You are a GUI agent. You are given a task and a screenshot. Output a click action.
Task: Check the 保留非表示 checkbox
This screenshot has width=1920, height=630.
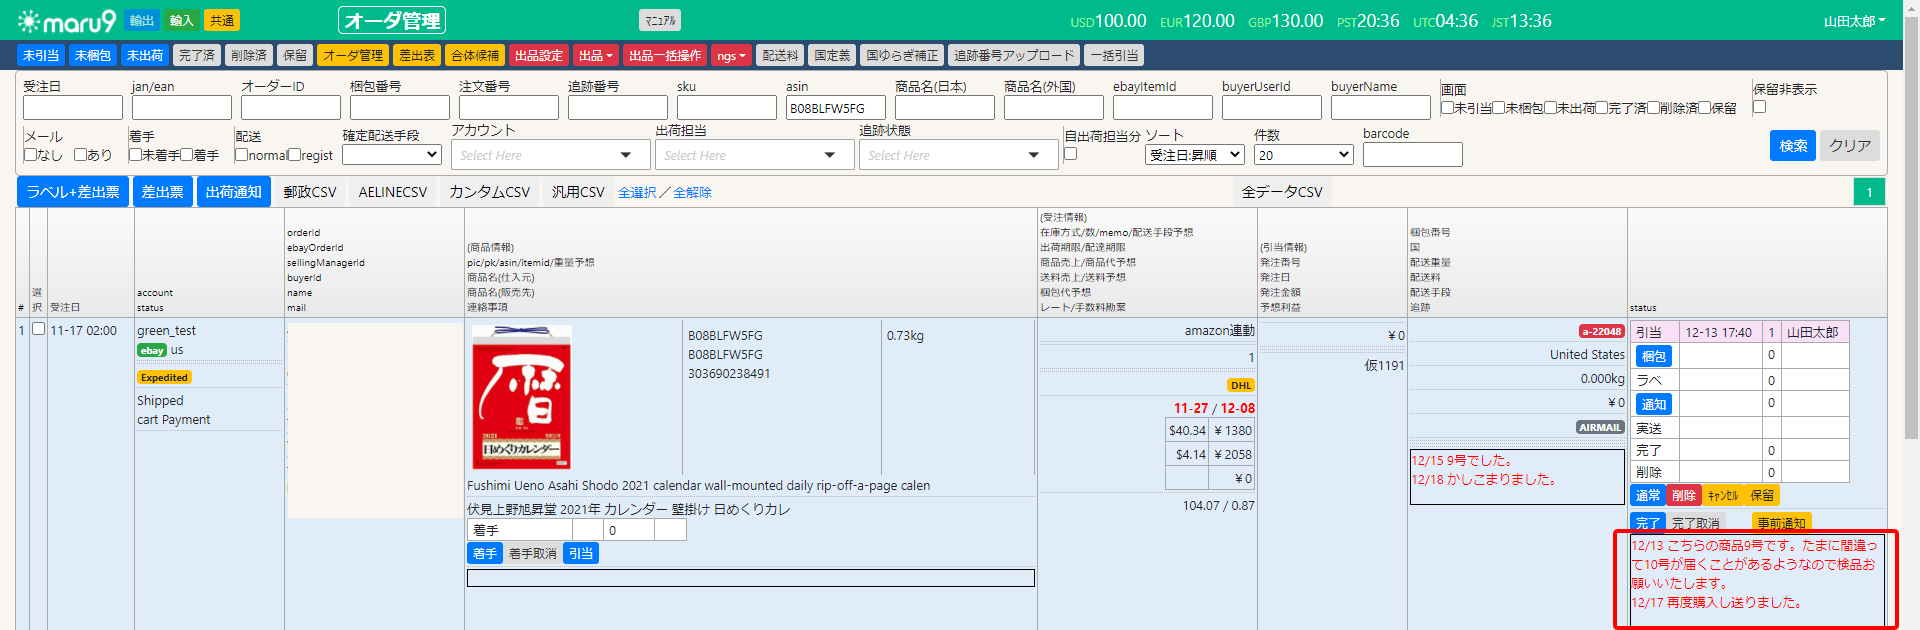point(1759,107)
